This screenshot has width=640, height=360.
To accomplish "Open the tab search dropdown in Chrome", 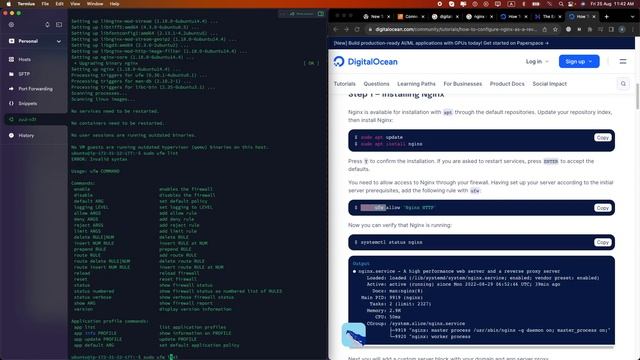I will [x=633, y=17].
